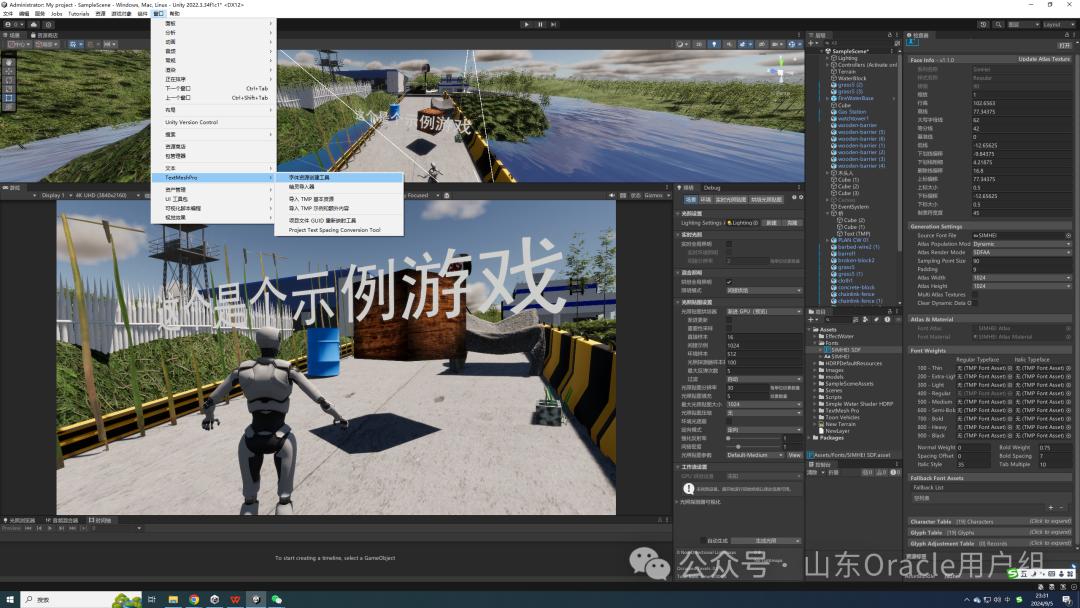Click the Hierarchy add plus button

[x=811, y=43]
